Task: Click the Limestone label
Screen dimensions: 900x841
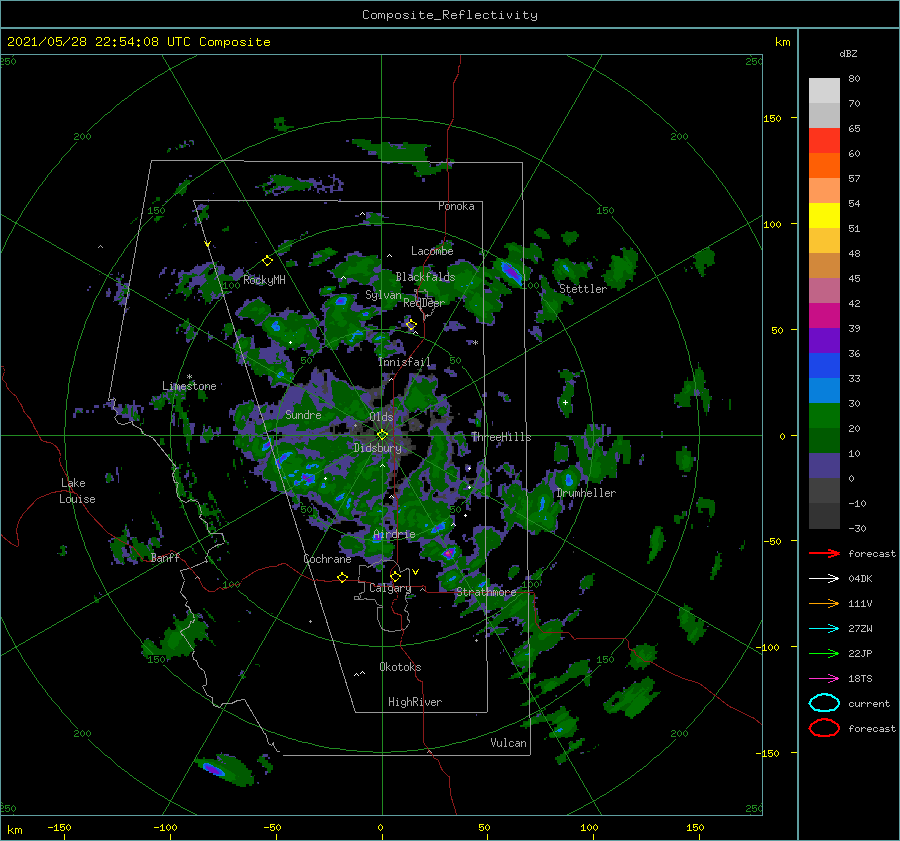Action: [x=189, y=386]
